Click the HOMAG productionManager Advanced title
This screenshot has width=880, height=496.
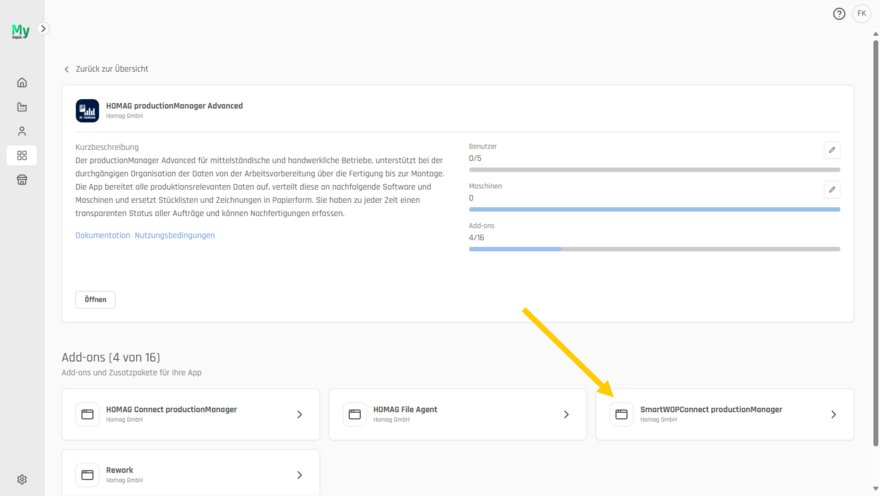point(175,105)
